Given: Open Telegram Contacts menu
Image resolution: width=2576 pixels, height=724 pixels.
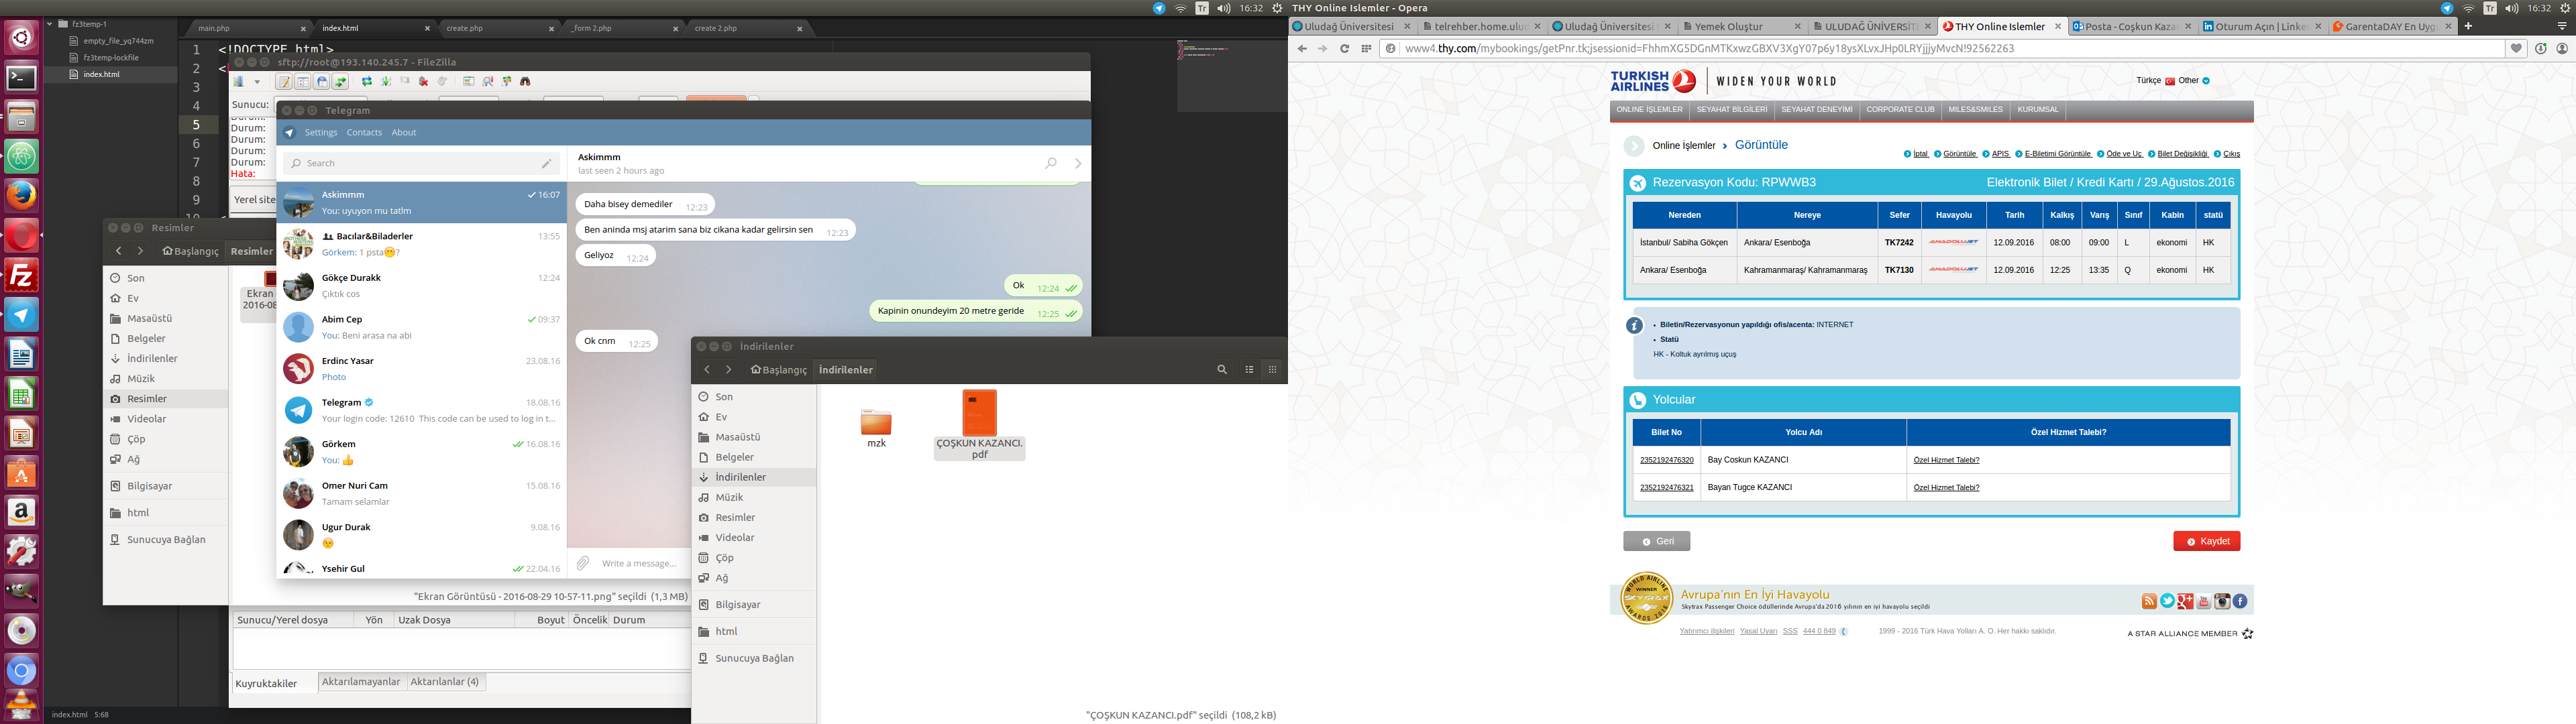Looking at the screenshot, I should pyautogui.click(x=364, y=132).
